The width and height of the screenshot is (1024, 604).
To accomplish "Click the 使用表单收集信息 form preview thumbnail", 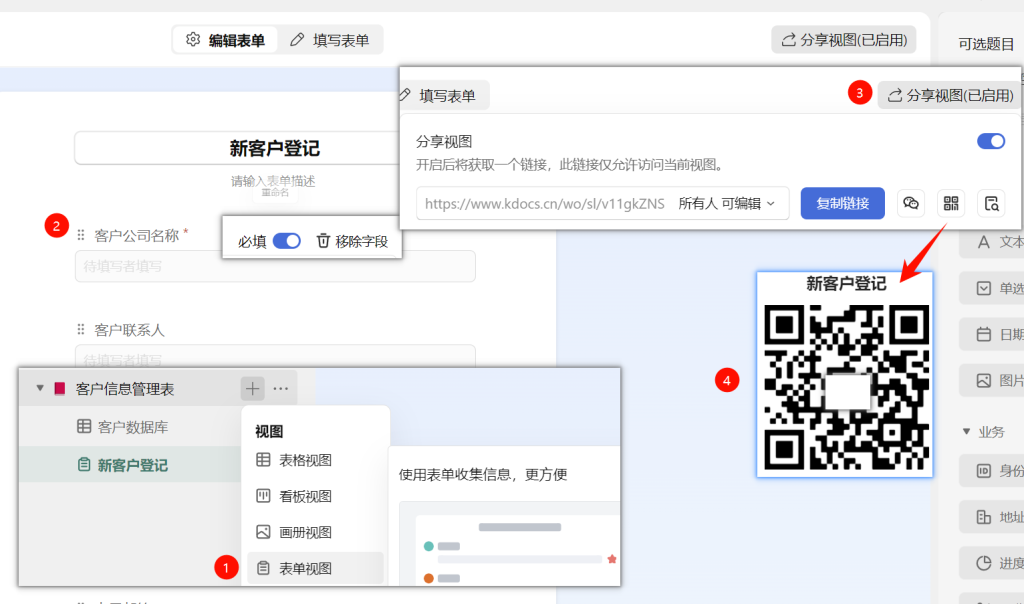I will 510,543.
